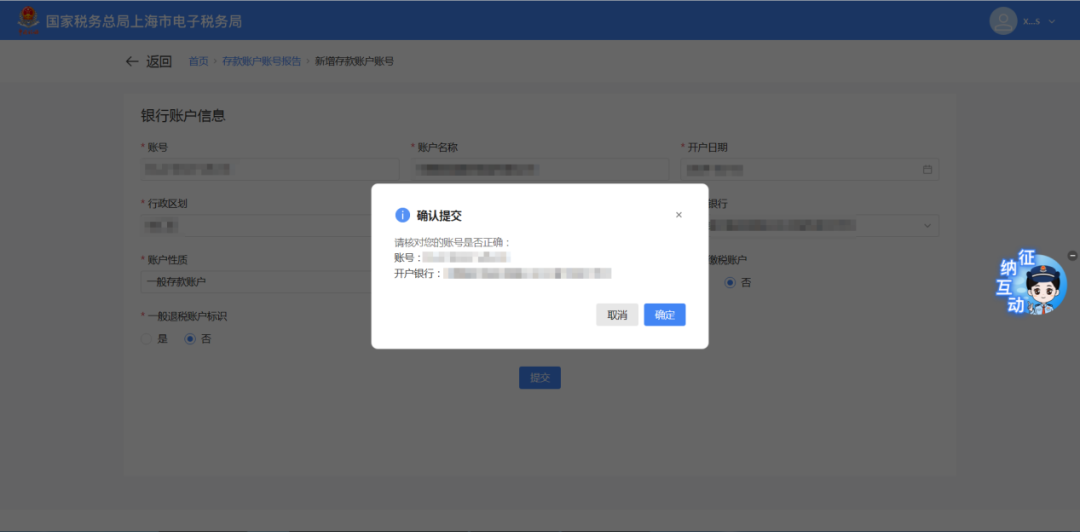This screenshot has height=532, width=1080.
Task: Click the 账户名称 input field
Action: pos(539,170)
